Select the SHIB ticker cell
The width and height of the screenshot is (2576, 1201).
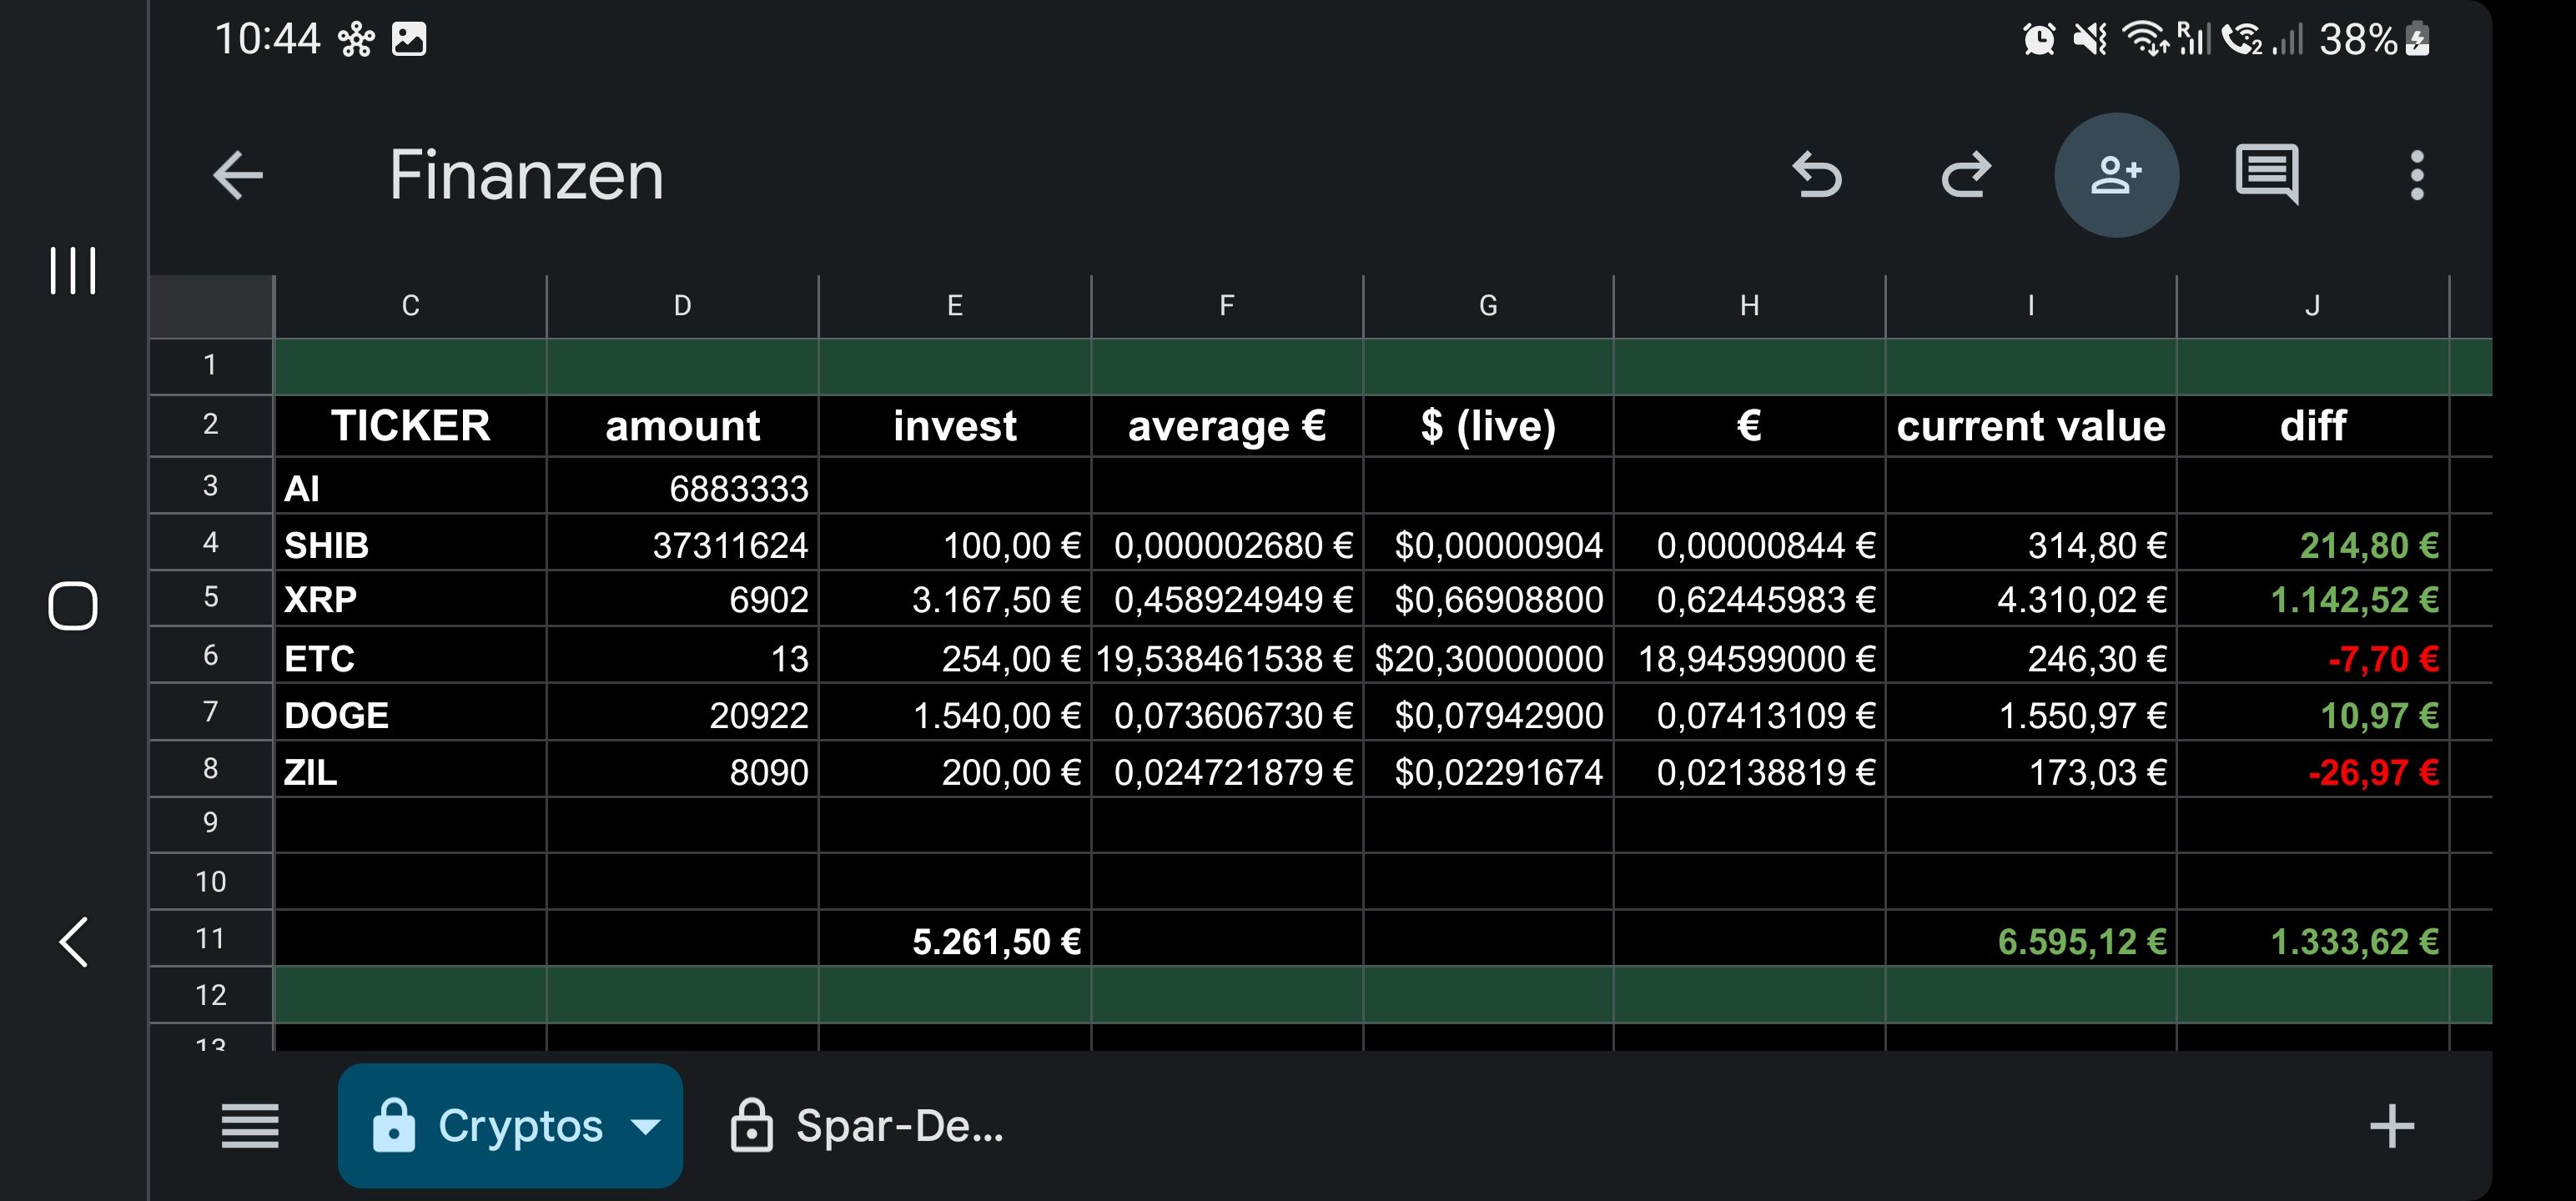click(x=410, y=543)
